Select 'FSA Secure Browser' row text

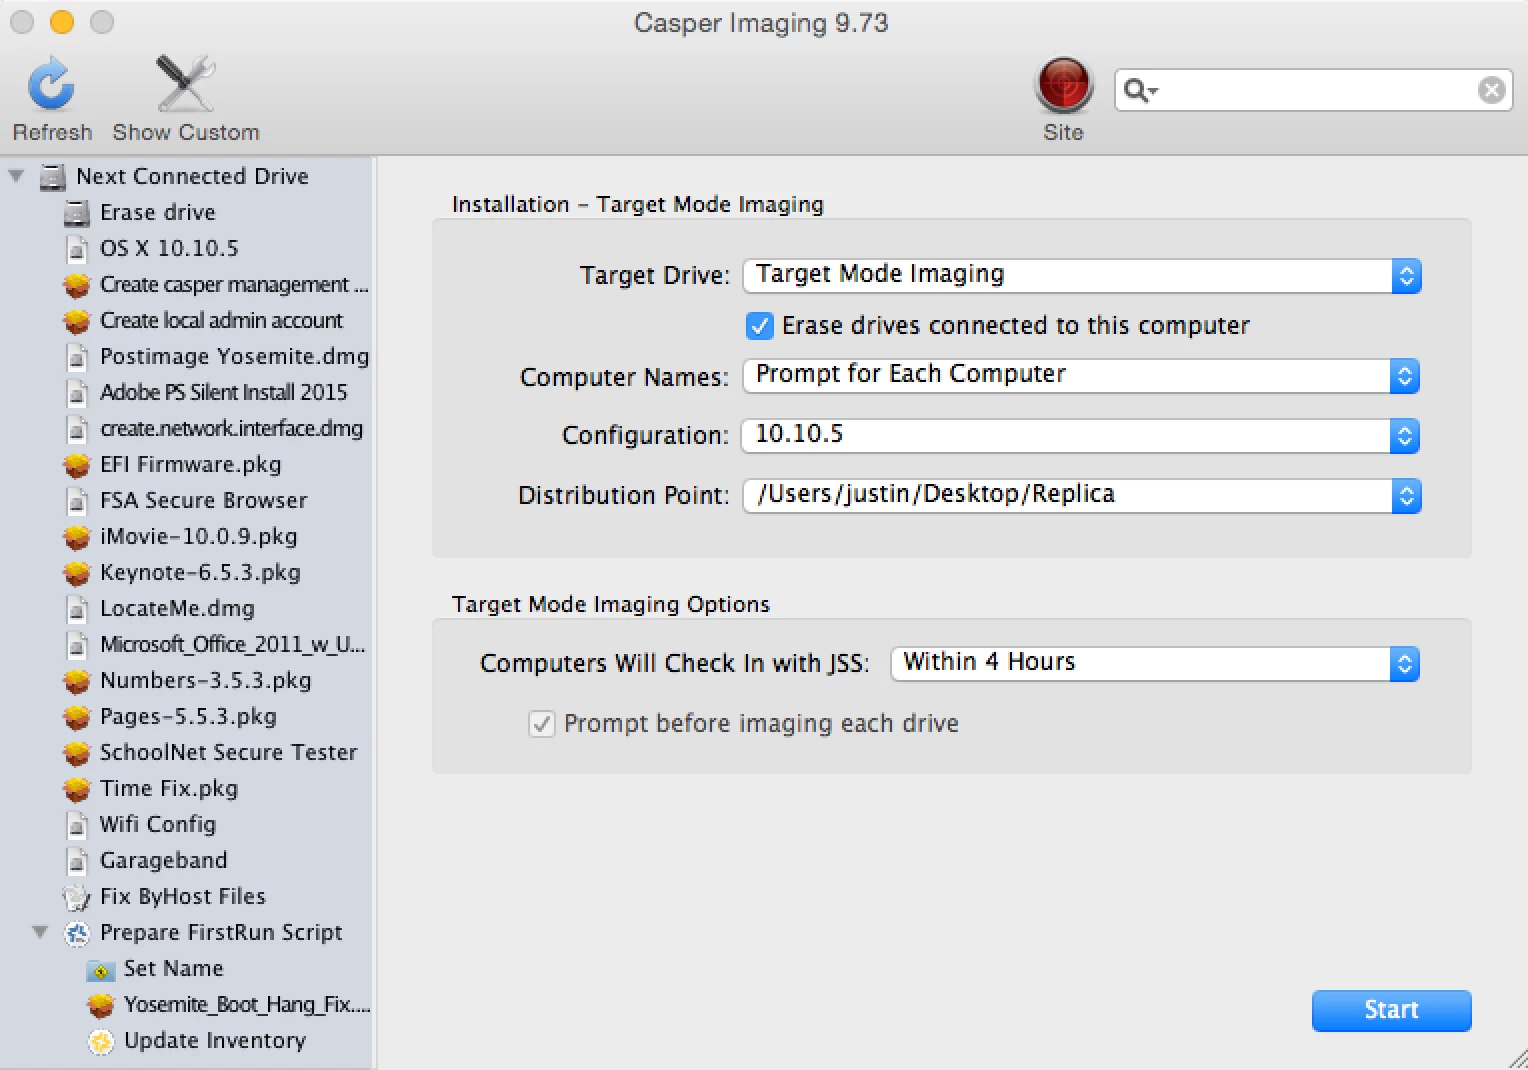pyautogui.click(x=204, y=501)
